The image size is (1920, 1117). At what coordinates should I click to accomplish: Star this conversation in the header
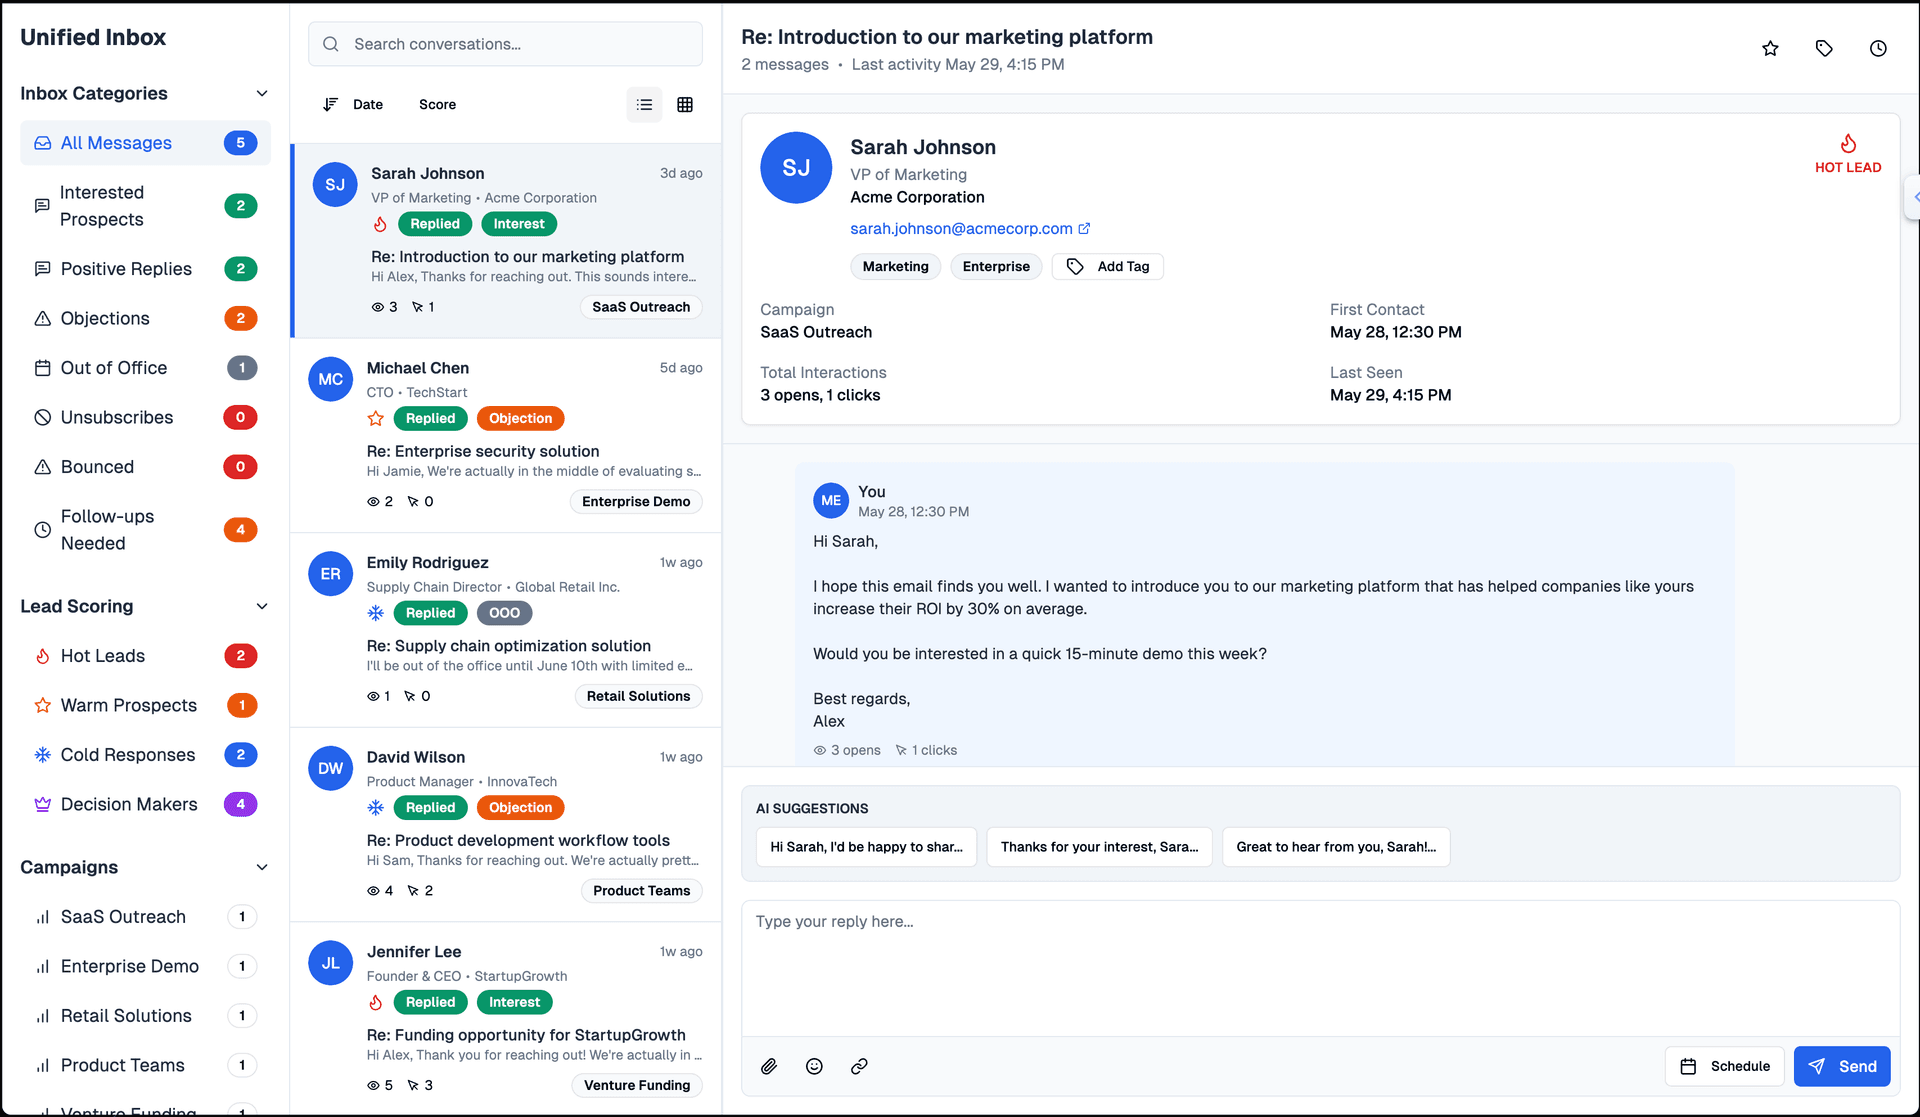tap(1770, 48)
